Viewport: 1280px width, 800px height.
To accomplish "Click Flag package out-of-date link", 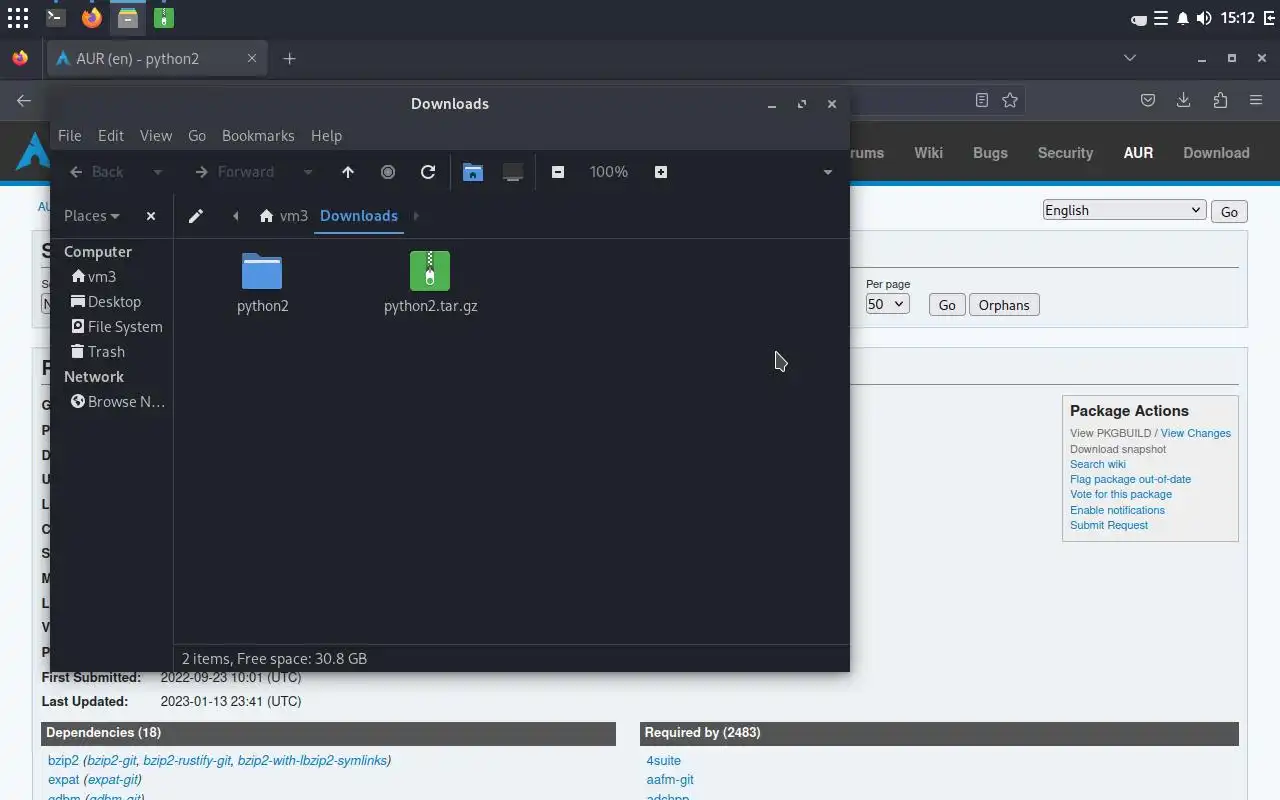I will coord(1130,479).
